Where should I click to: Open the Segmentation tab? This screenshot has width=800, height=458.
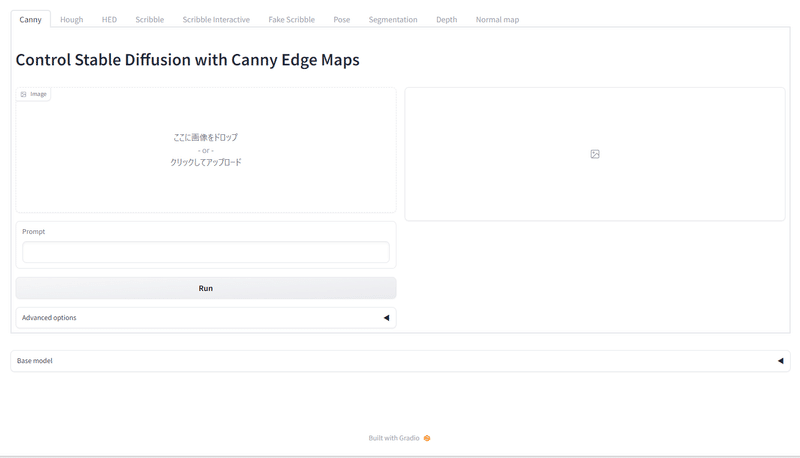pyautogui.click(x=393, y=19)
